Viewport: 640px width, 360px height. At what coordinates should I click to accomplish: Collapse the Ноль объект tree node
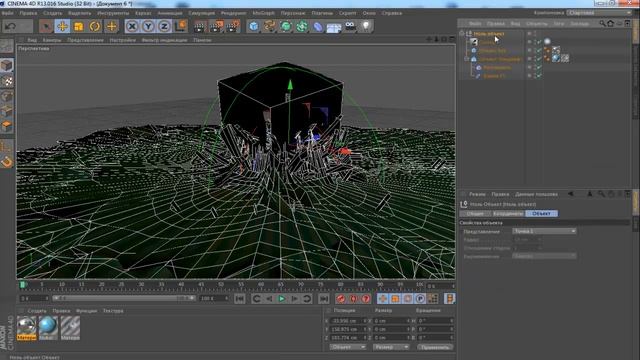coord(462,33)
